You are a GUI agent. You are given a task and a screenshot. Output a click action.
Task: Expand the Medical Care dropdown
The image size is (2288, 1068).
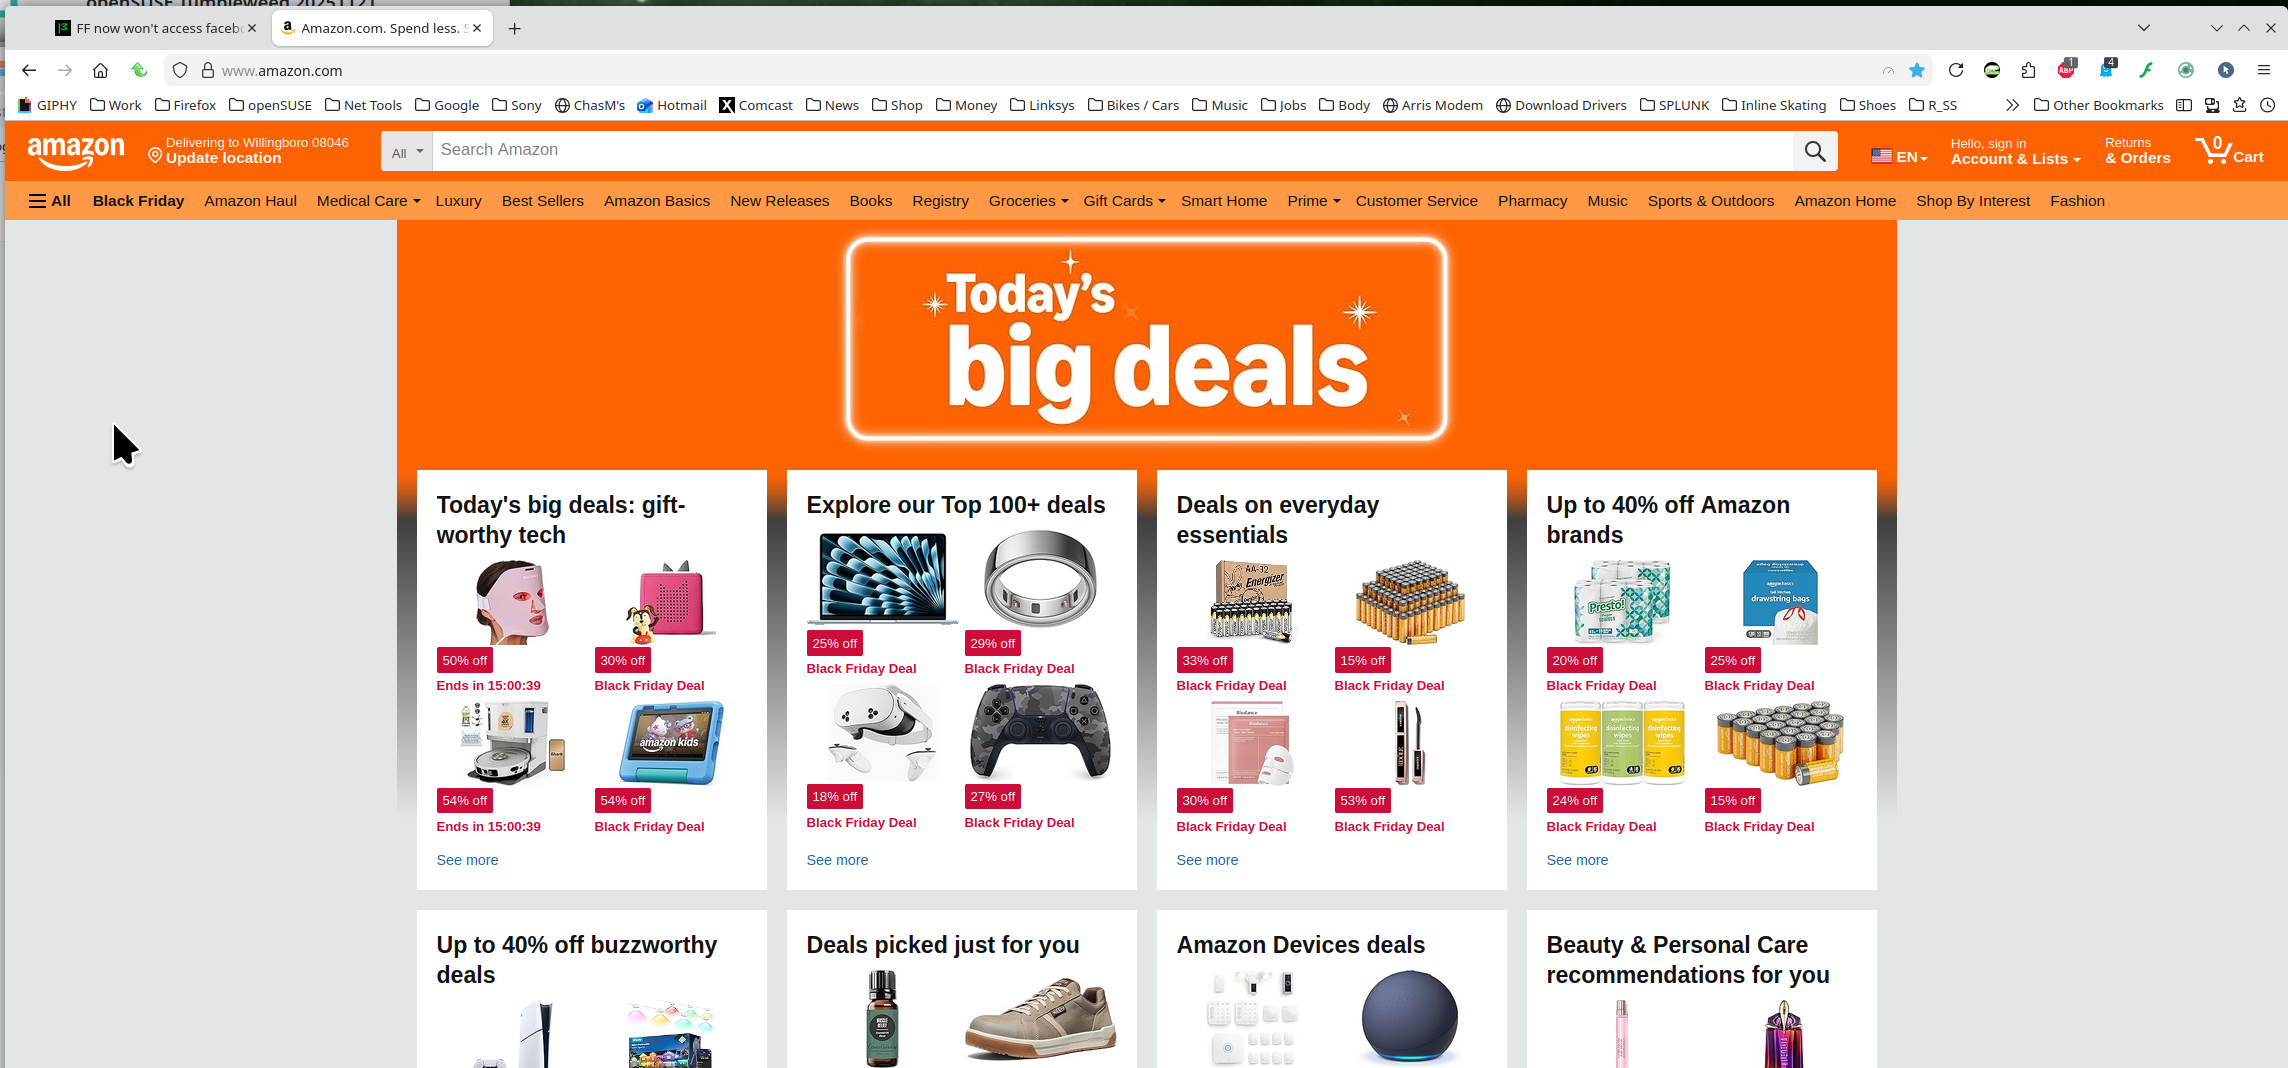[x=368, y=201]
